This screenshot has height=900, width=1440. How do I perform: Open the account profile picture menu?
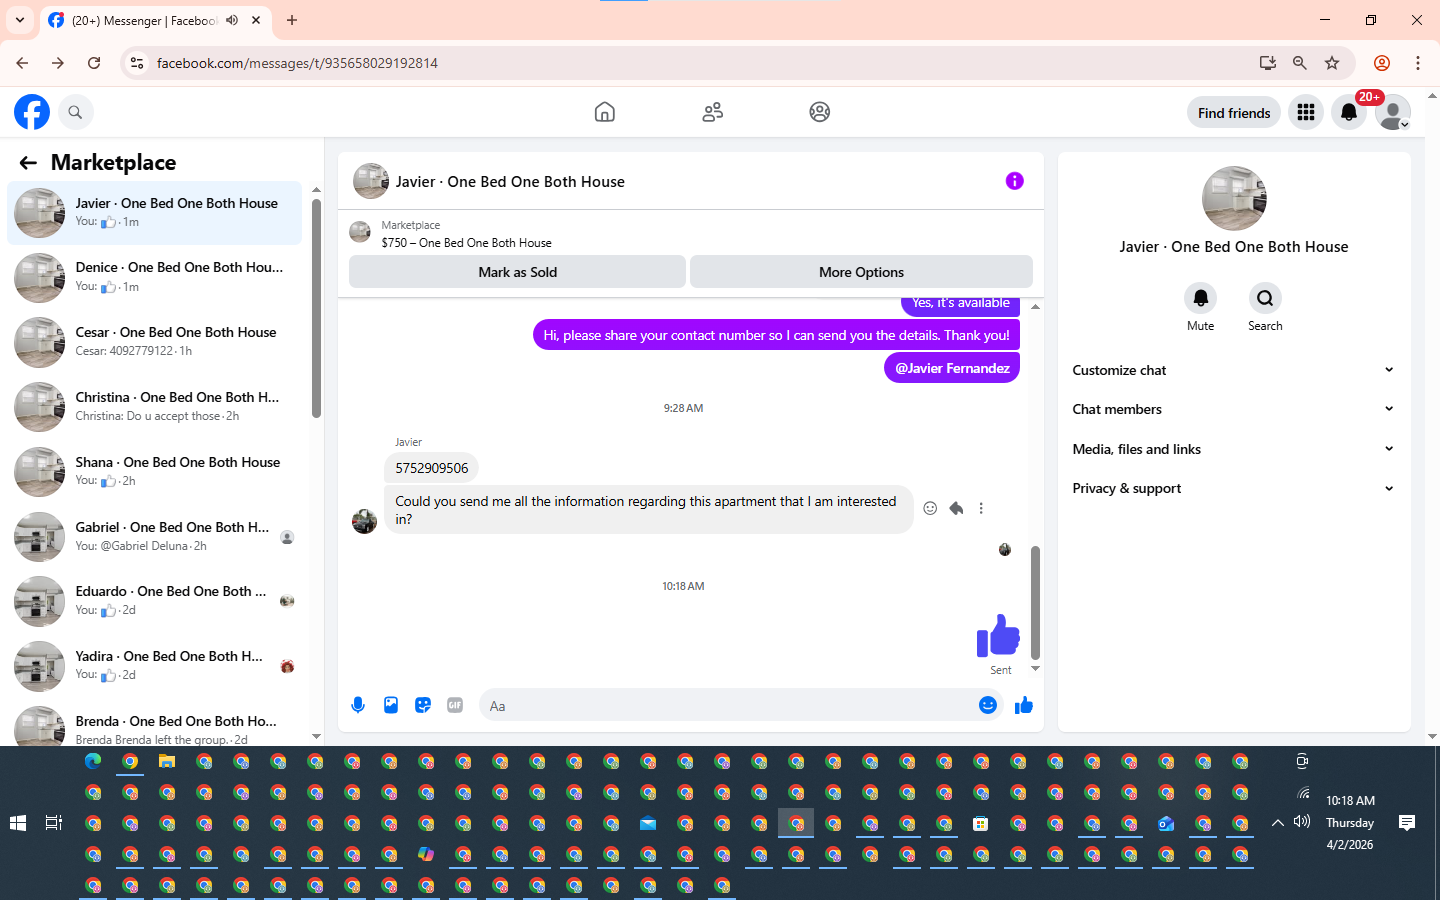[1393, 112]
